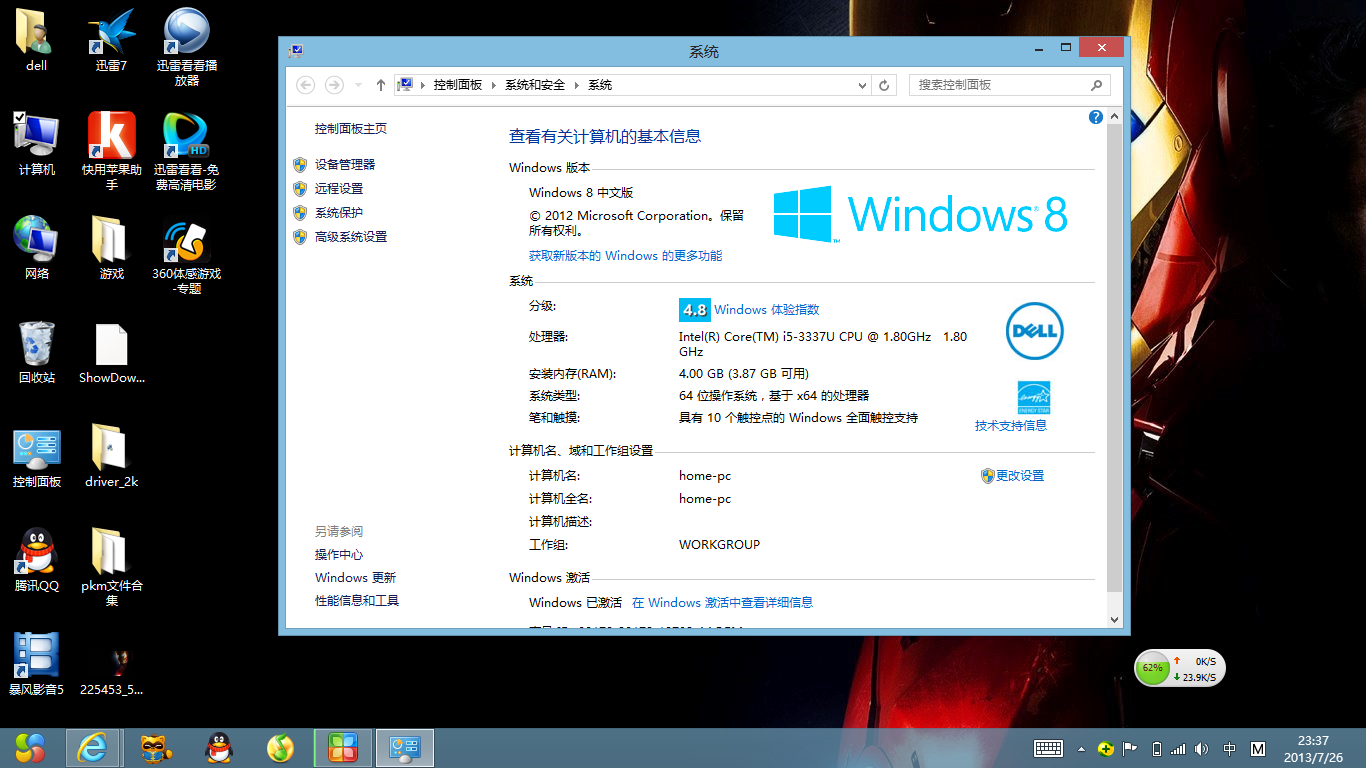Open 操作中心 link
Screen dimensions: 1366x768
point(339,555)
